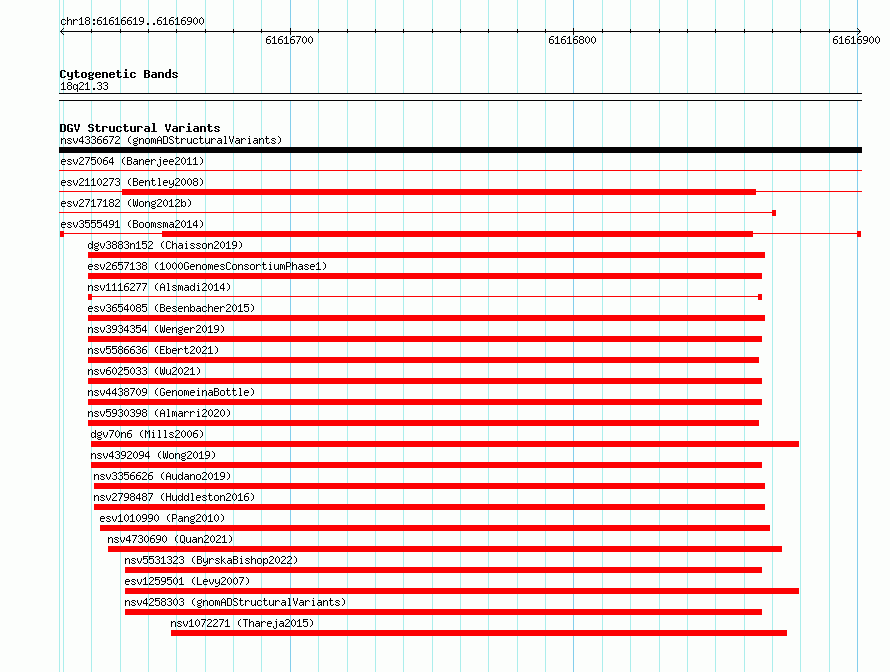Click the 61616700 ruler position label
This screenshot has height=672, width=890.
click(289, 40)
